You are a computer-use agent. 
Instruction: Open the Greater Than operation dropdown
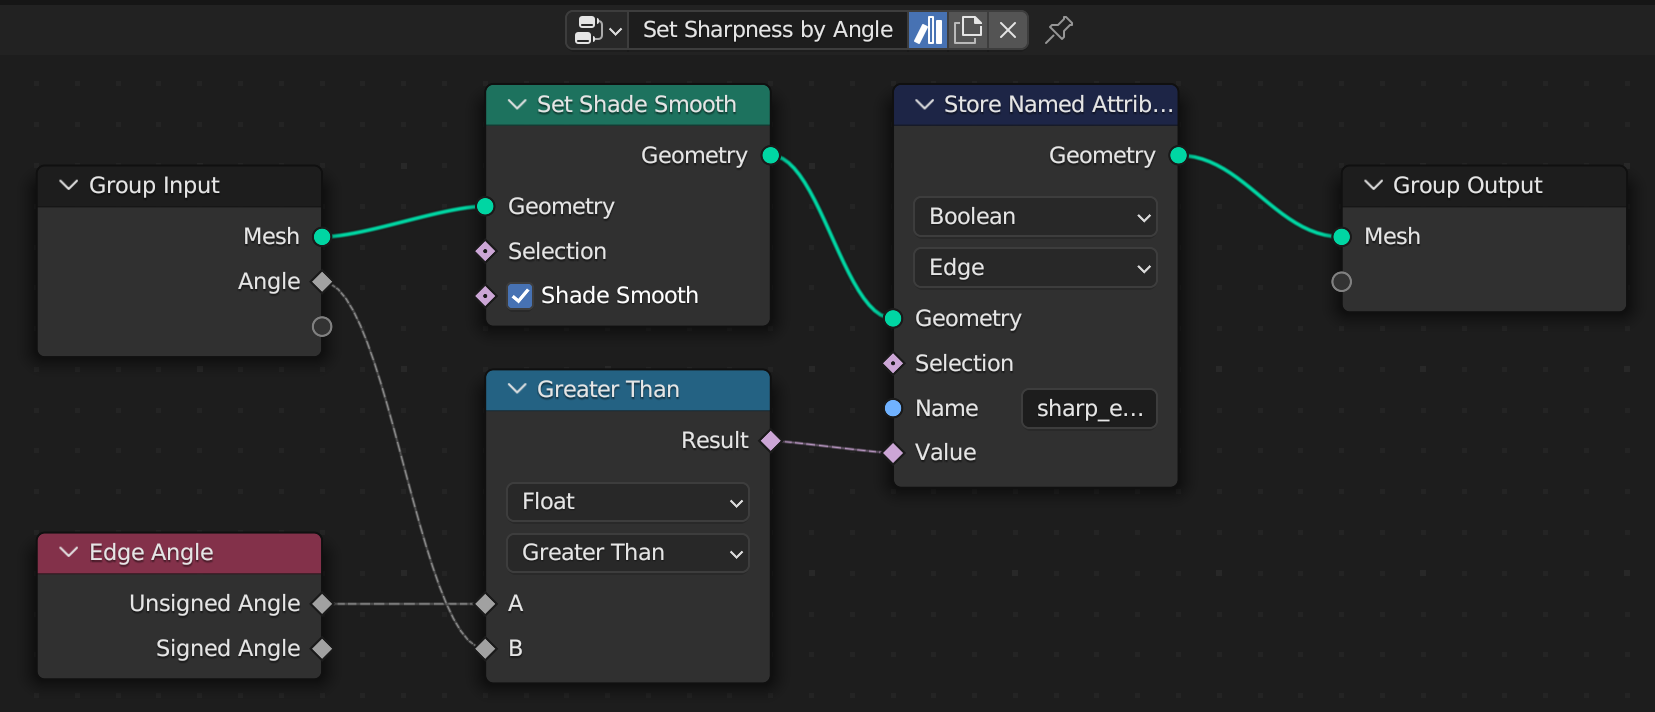(x=628, y=553)
